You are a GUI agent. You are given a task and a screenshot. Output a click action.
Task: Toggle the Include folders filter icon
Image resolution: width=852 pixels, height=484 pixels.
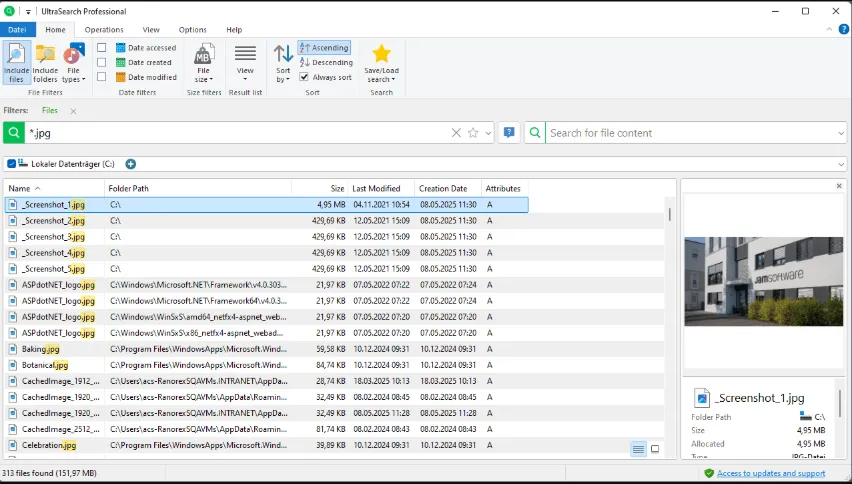coord(45,62)
